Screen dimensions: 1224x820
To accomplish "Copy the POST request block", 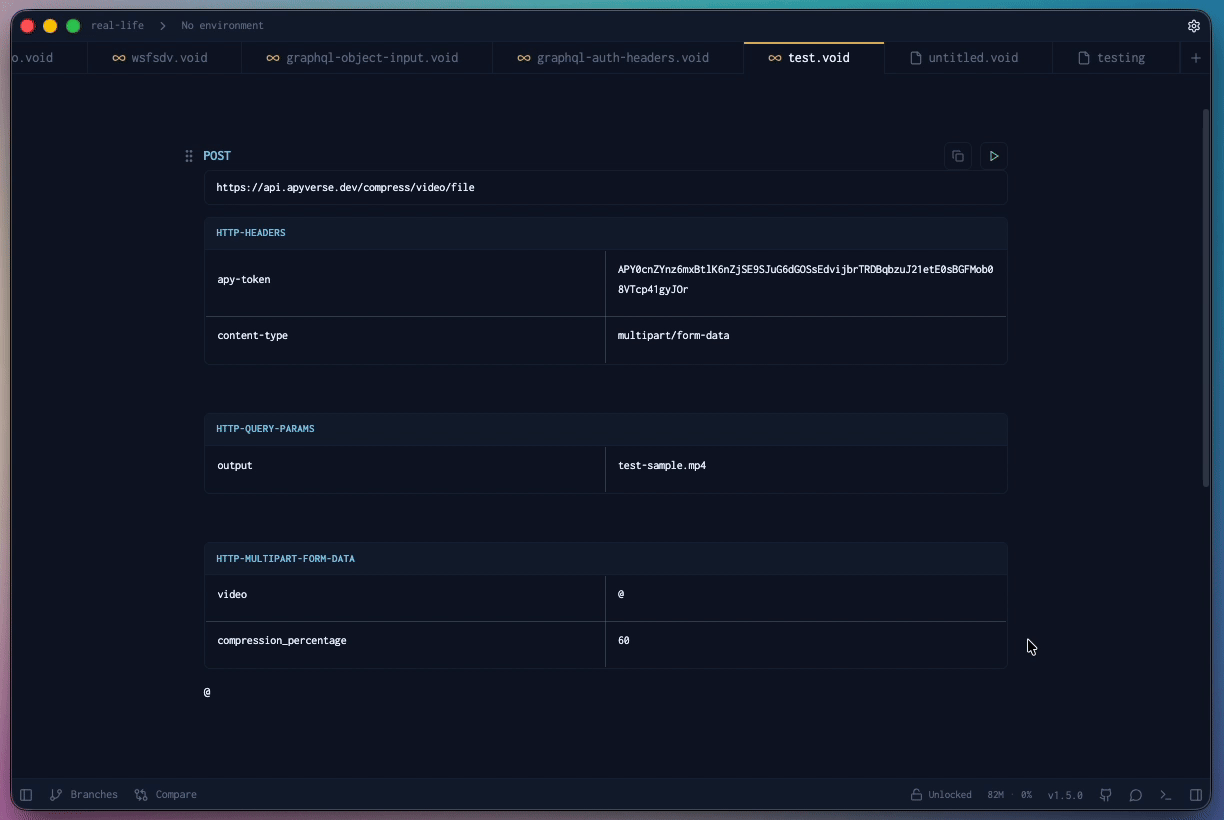I will click(957, 156).
